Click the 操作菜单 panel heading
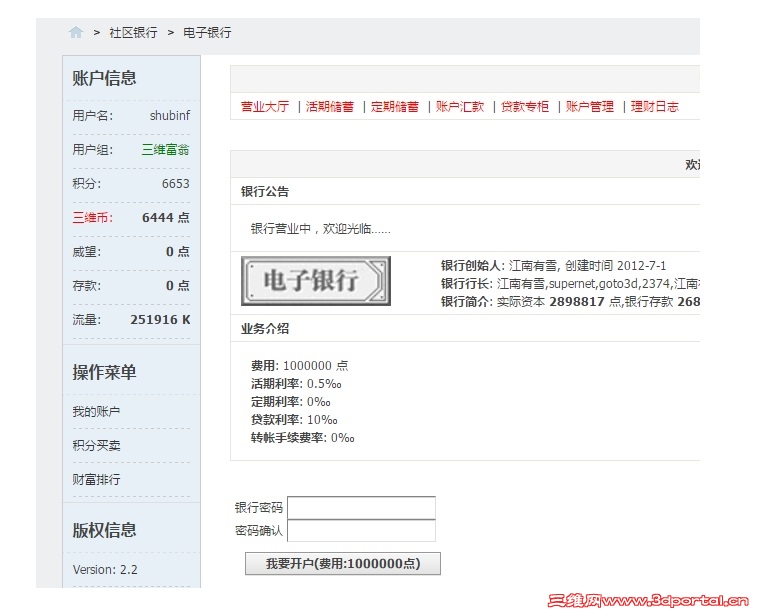 [104, 373]
